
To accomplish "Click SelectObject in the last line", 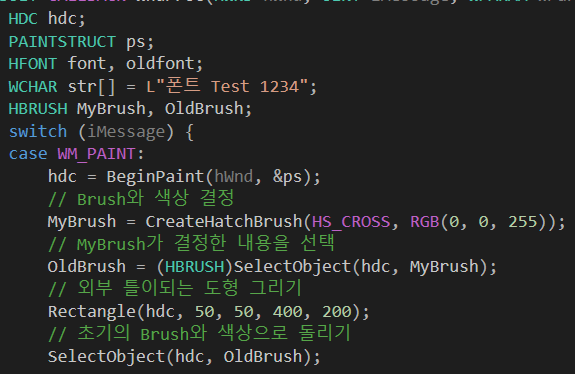I will [106, 356].
